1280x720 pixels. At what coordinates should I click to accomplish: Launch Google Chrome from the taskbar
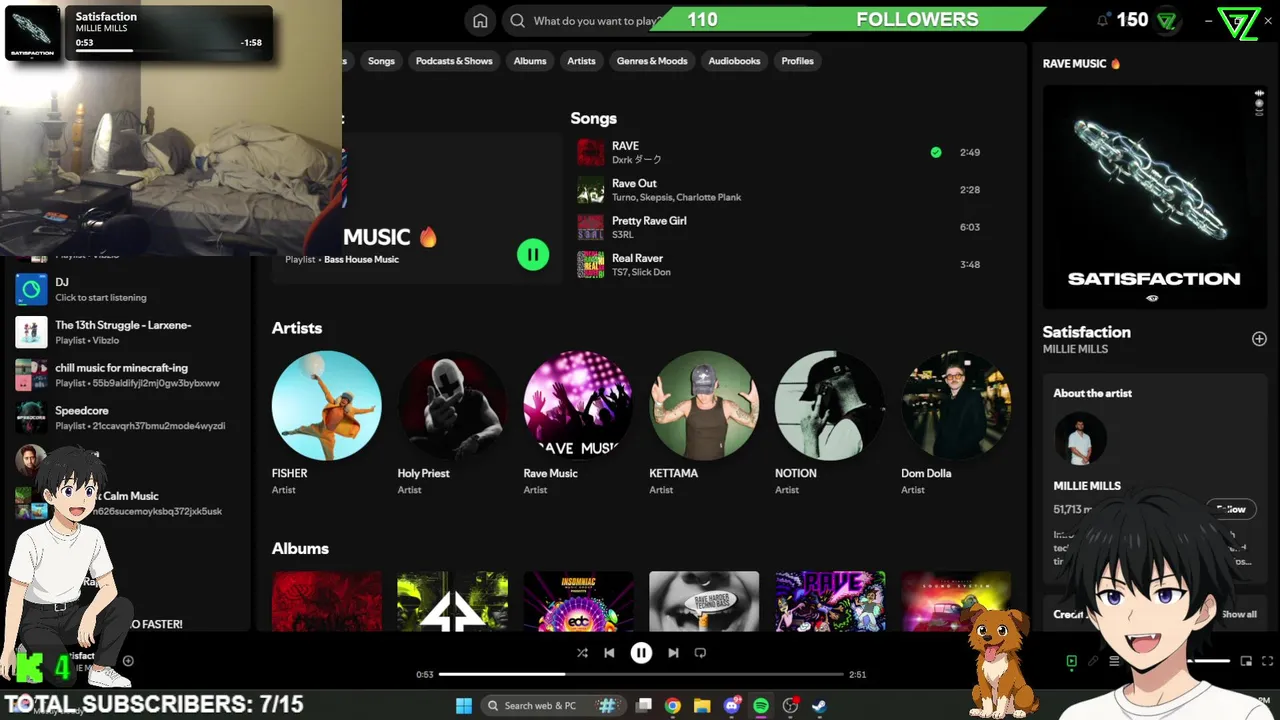(x=673, y=706)
